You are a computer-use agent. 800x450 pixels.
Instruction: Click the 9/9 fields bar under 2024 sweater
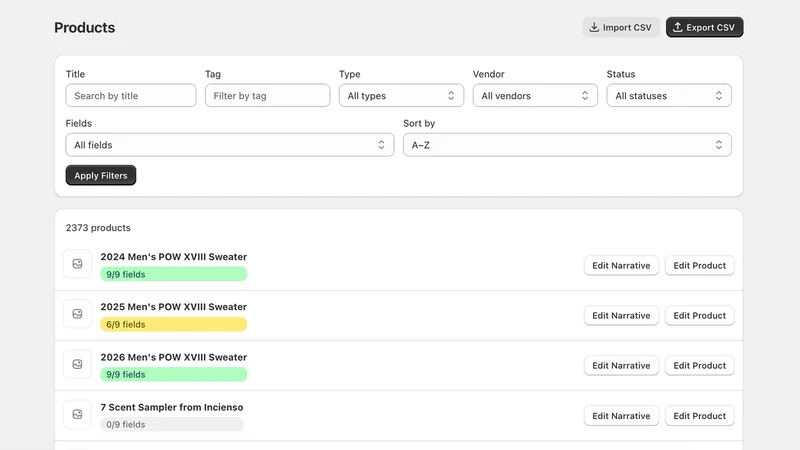[173, 274]
